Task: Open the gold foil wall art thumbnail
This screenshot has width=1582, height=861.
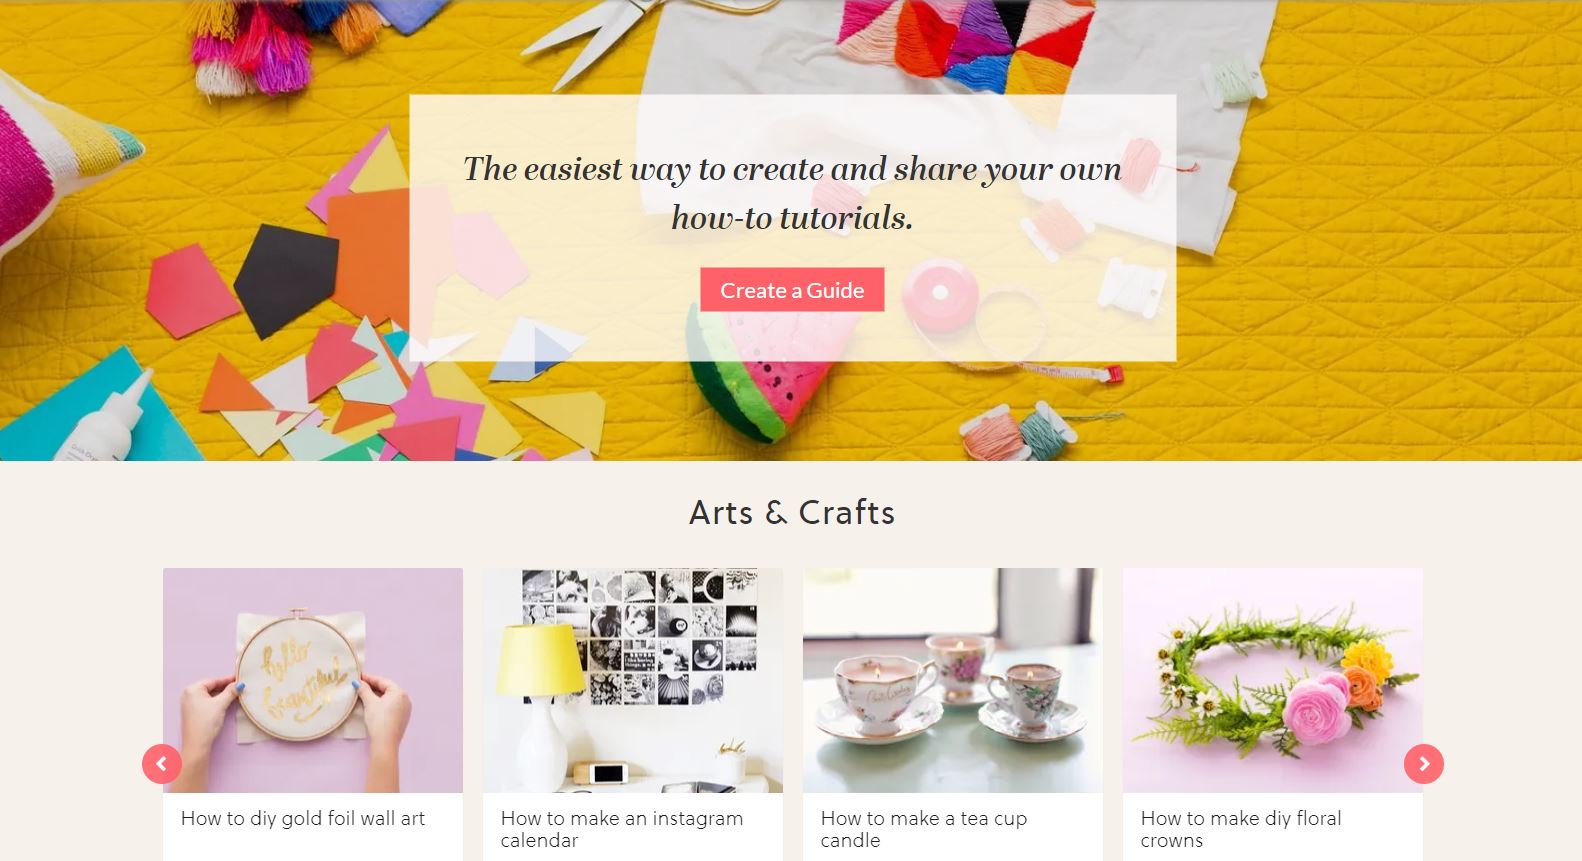Action: (x=313, y=680)
